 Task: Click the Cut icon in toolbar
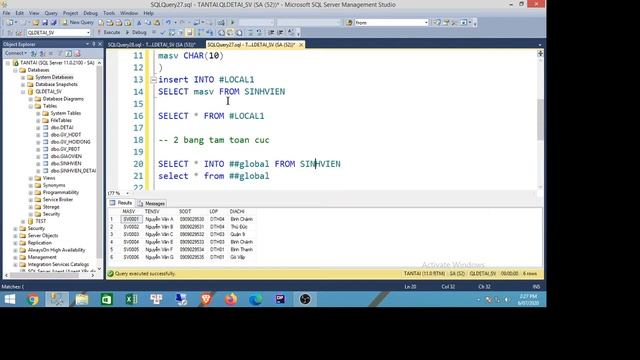coord(139,22)
